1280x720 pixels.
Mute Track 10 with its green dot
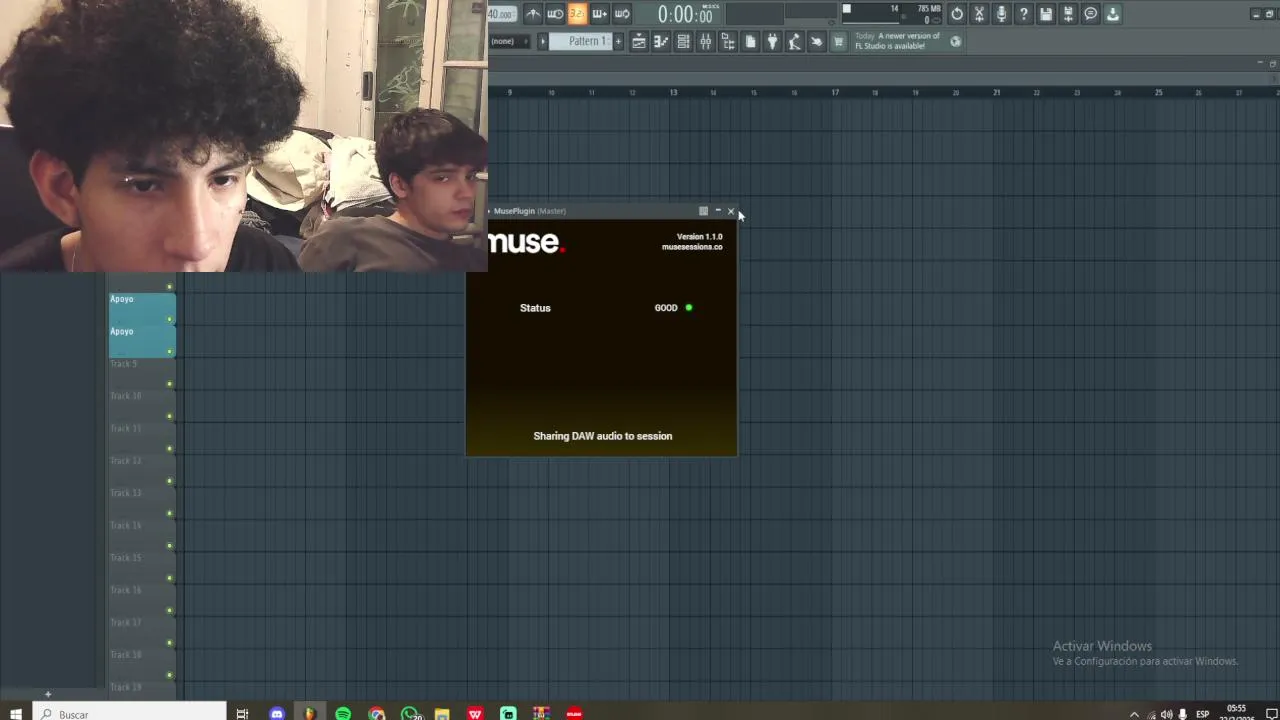170,416
